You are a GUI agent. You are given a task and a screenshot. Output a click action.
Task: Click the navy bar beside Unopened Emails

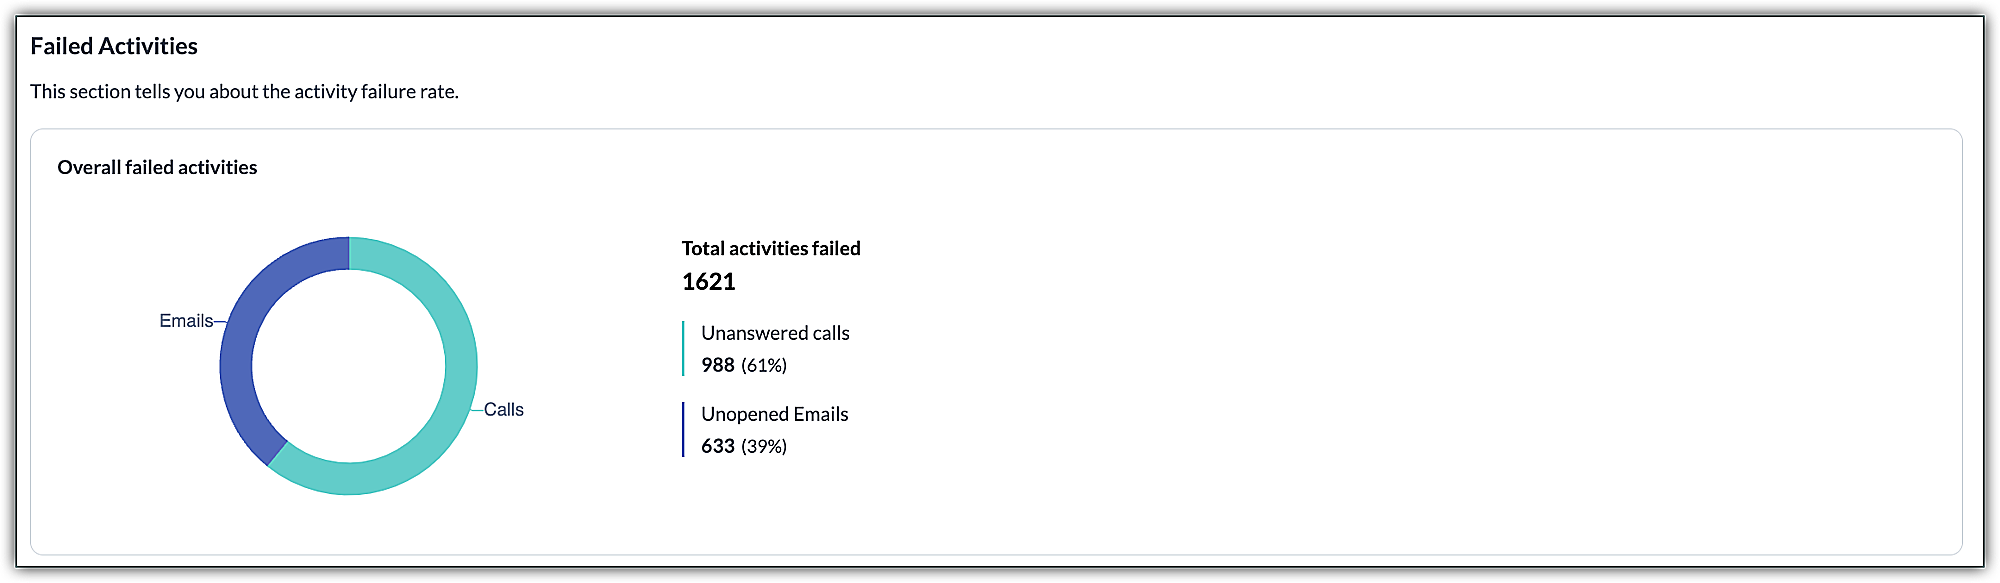683,430
